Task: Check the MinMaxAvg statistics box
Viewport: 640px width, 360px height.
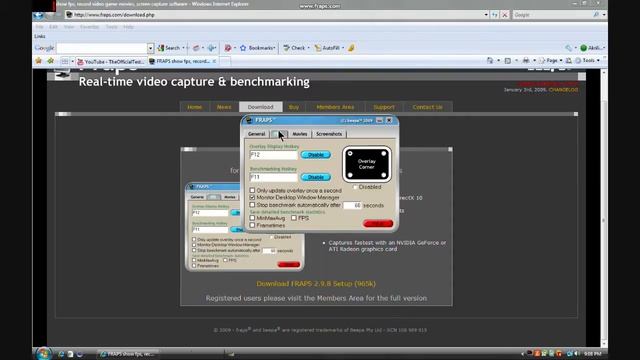Action: tap(252, 218)
